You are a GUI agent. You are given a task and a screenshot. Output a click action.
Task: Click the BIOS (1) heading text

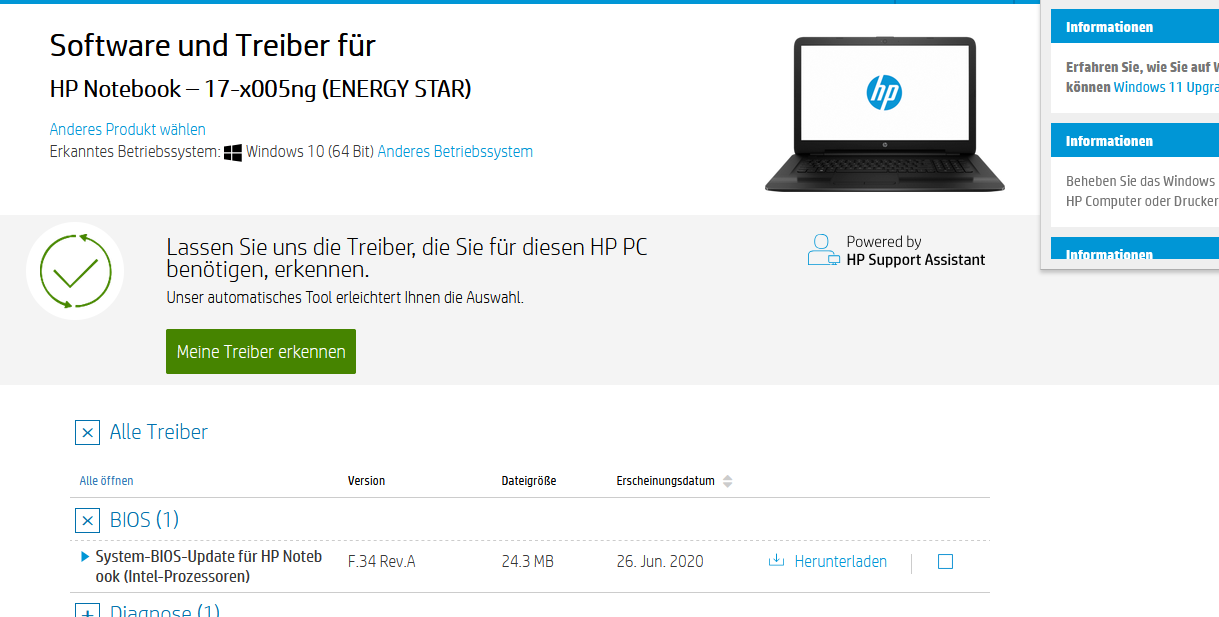[x=144, y=520]
